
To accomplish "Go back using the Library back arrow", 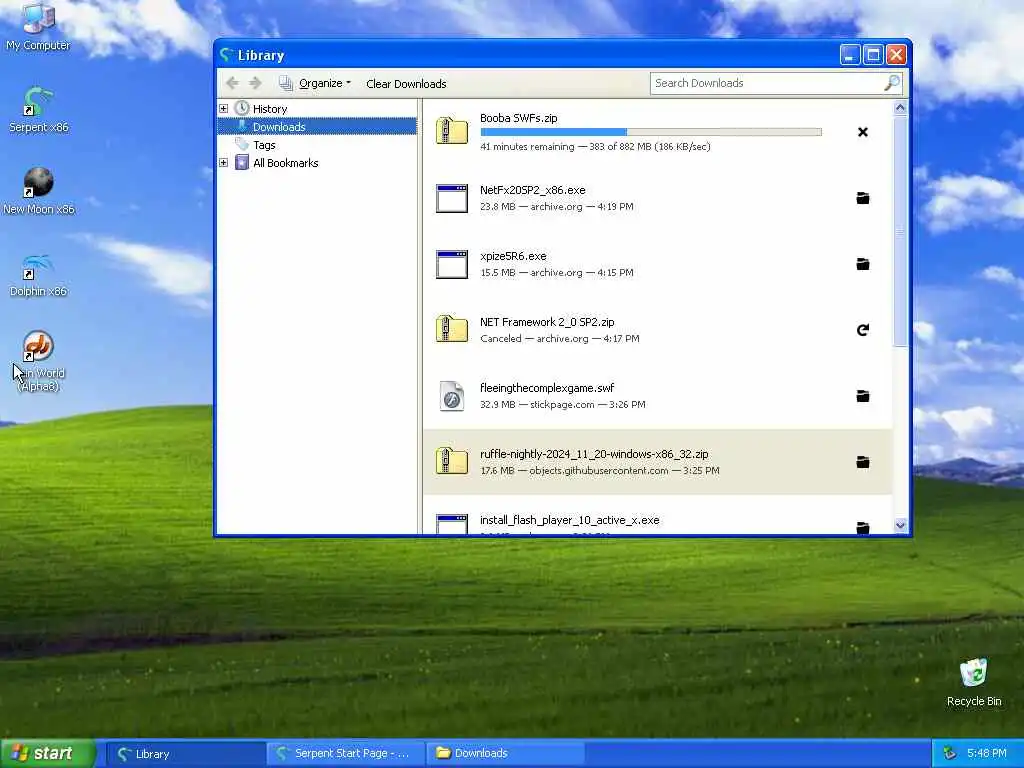I will pyautogui.click(x=232, y=83).
